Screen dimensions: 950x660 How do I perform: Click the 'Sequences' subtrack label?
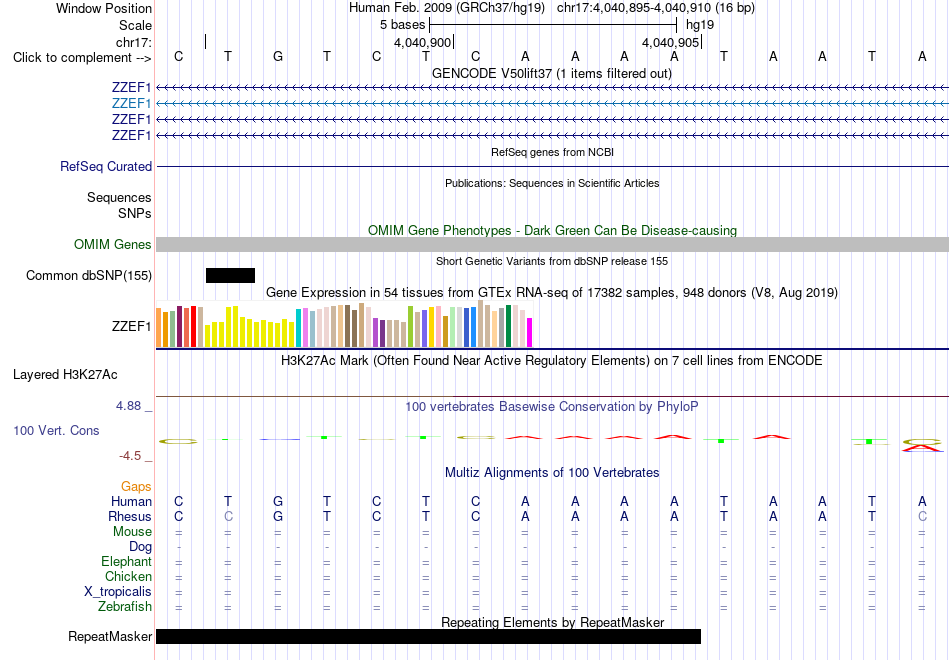point(119,198)
